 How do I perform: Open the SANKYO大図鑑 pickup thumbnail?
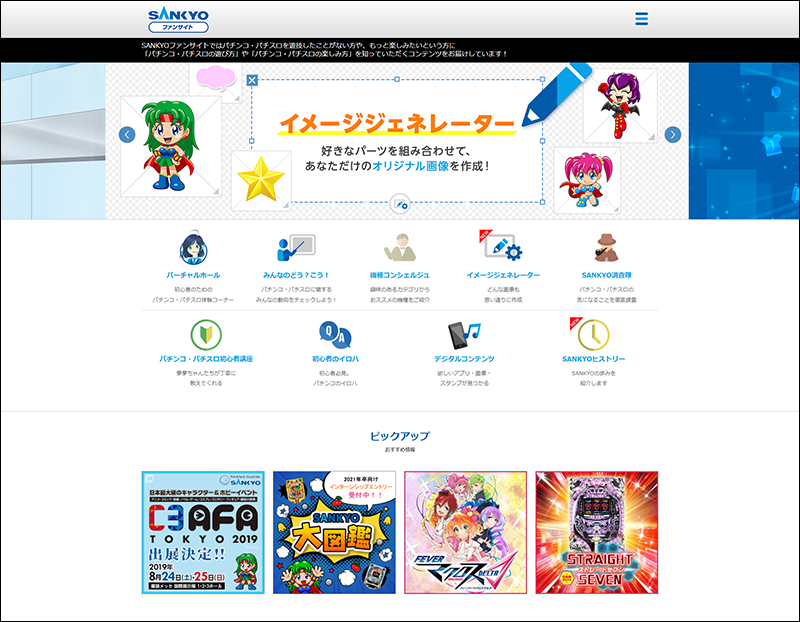tap(334, 532)
